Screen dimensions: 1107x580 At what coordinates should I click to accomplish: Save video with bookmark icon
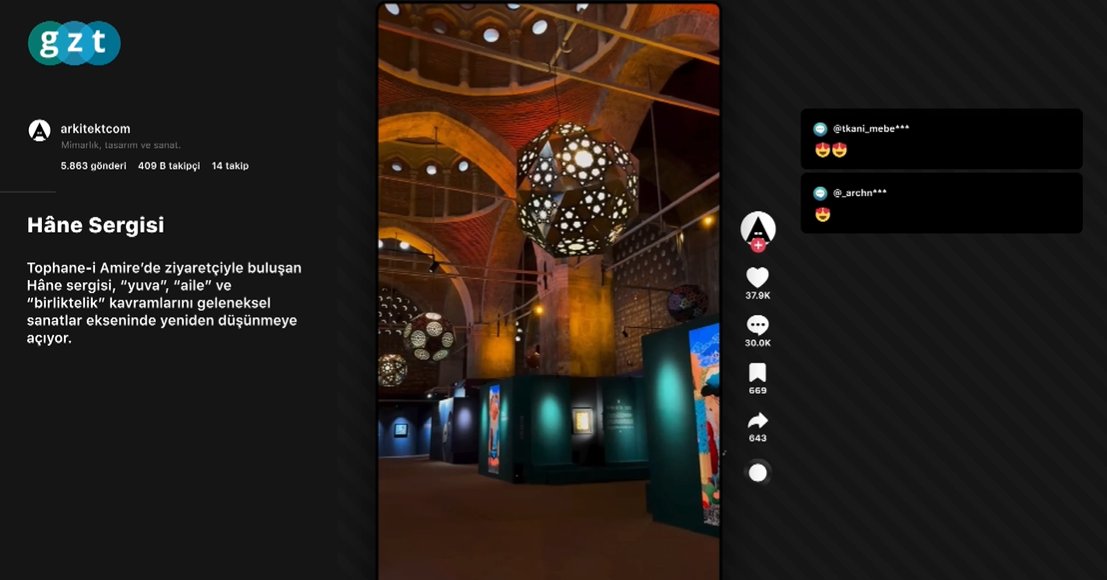click(758, 373)
